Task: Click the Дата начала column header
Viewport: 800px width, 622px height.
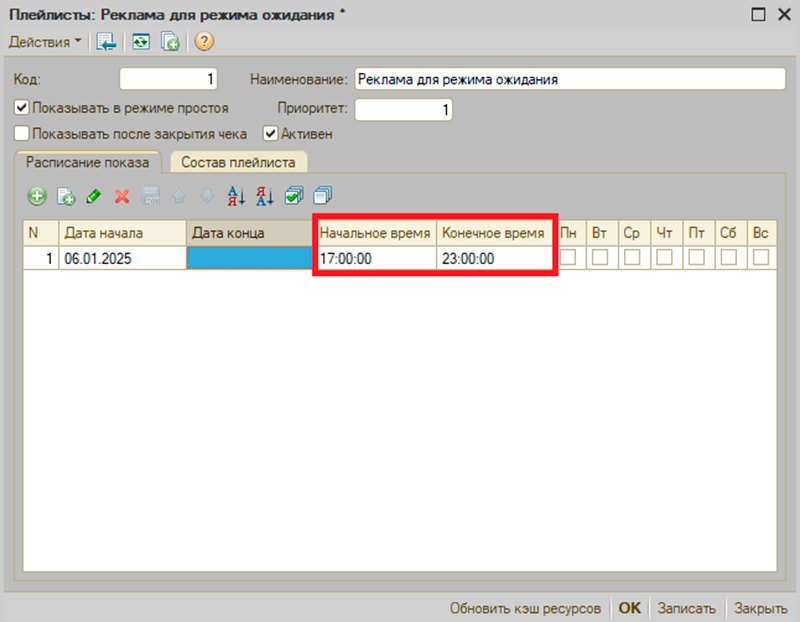Action: pyautogui.click(x=122, y=233)
